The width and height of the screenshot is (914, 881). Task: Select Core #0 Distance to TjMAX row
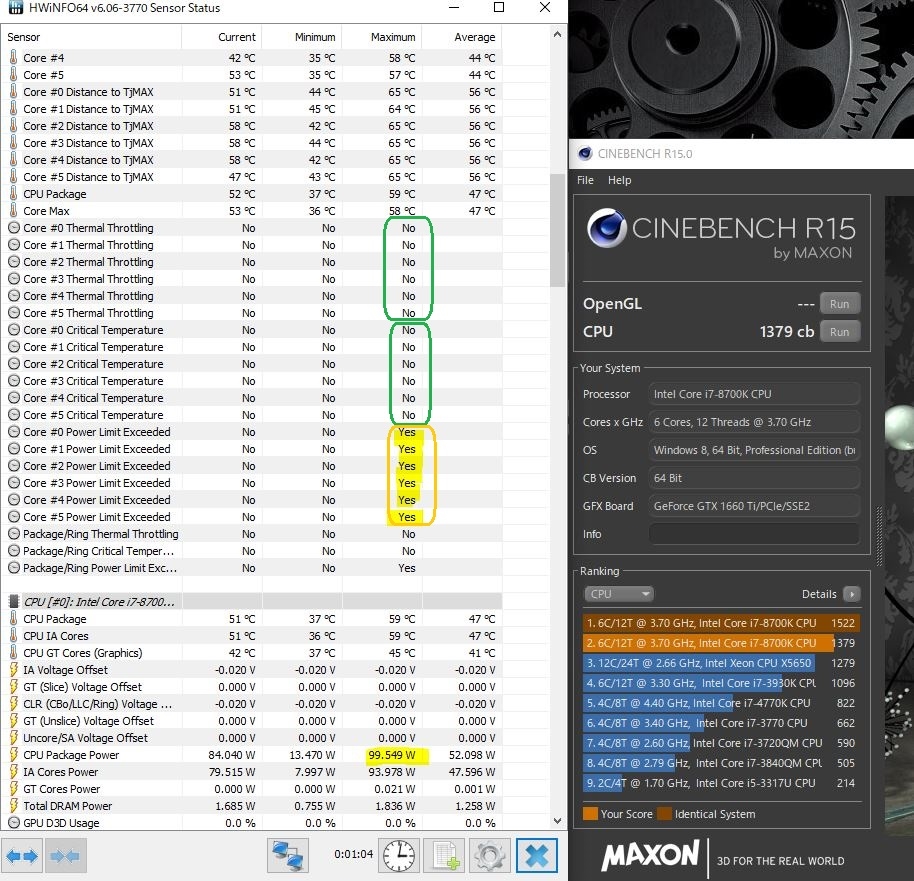coord(251,92)
